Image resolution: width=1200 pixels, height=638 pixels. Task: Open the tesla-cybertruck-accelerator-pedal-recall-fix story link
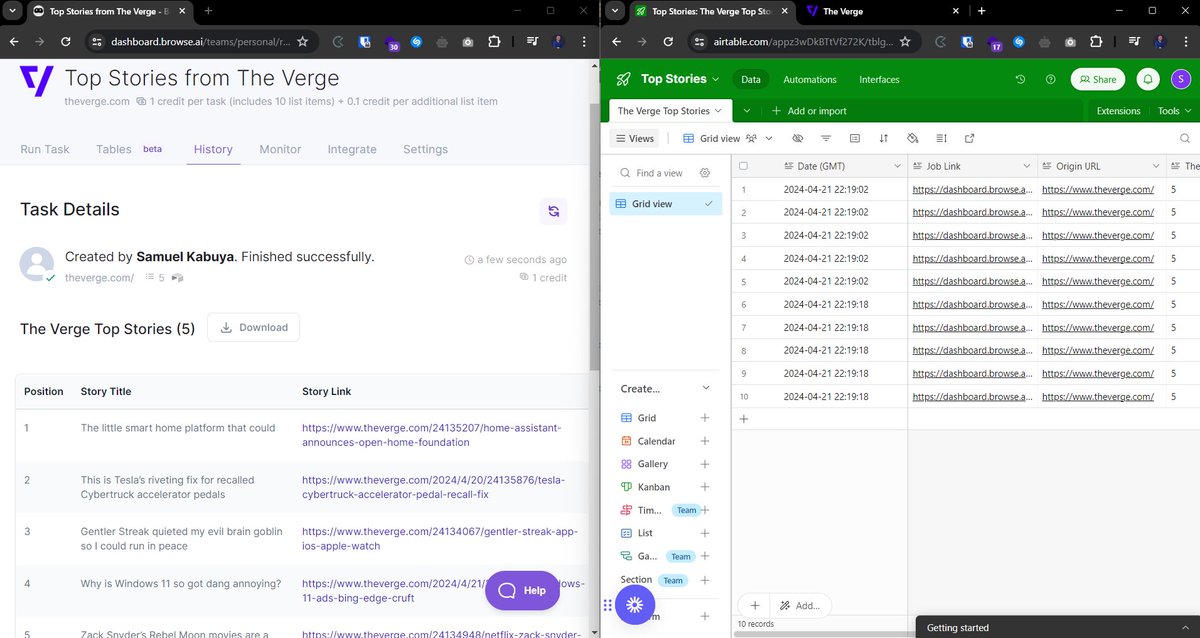tap(433, 487)
